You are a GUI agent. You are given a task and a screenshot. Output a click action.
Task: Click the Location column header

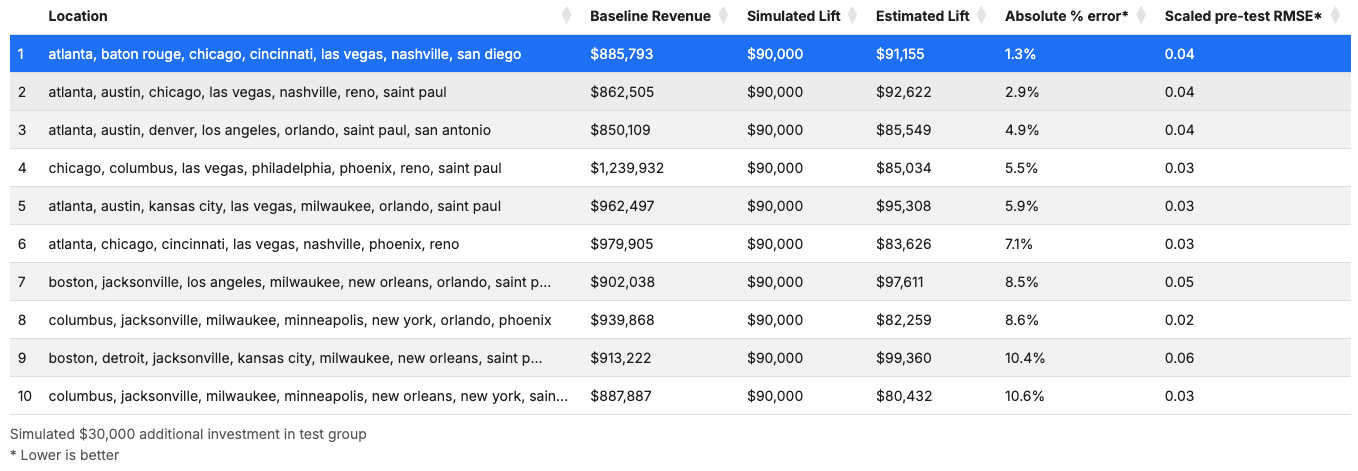(x=78, y=16)
